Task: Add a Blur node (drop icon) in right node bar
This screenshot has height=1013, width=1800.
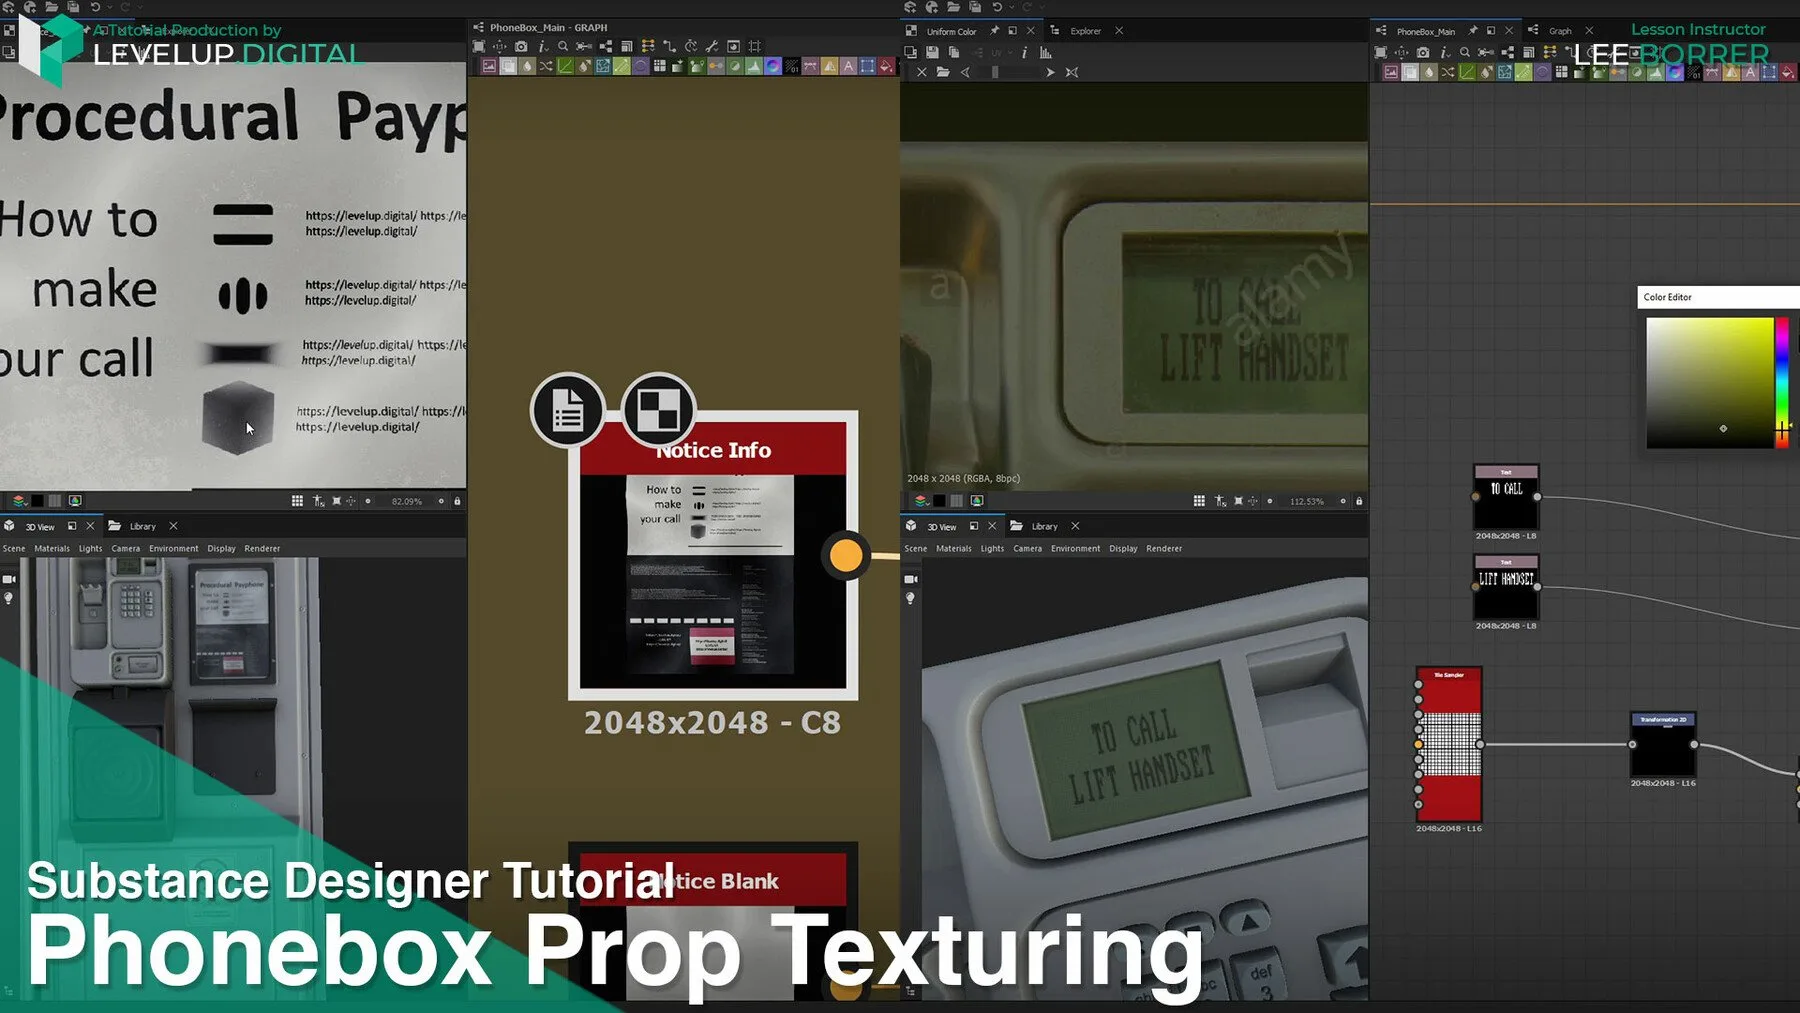Action: point(1429,71)
